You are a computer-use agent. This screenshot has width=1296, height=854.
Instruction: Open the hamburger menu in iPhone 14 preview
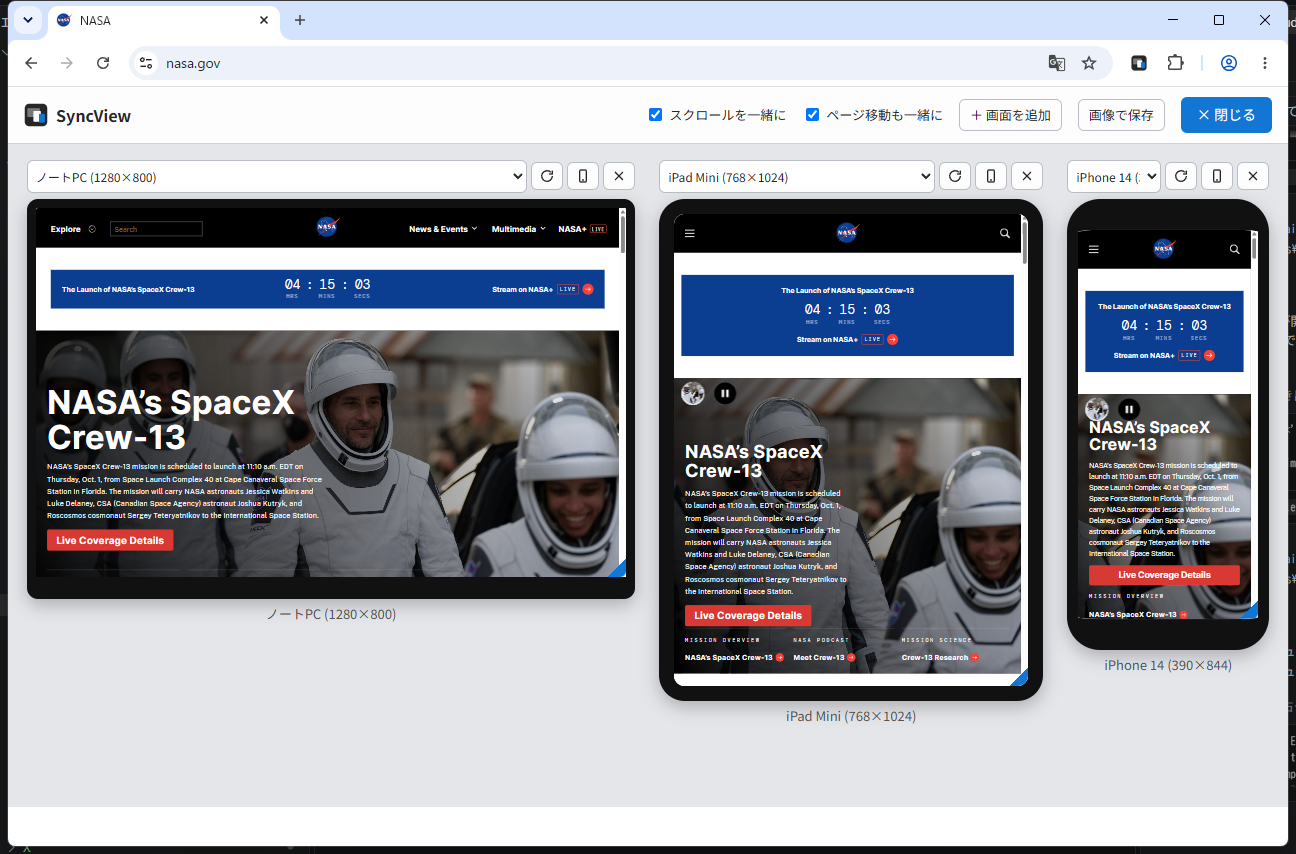pos(1093,249)
